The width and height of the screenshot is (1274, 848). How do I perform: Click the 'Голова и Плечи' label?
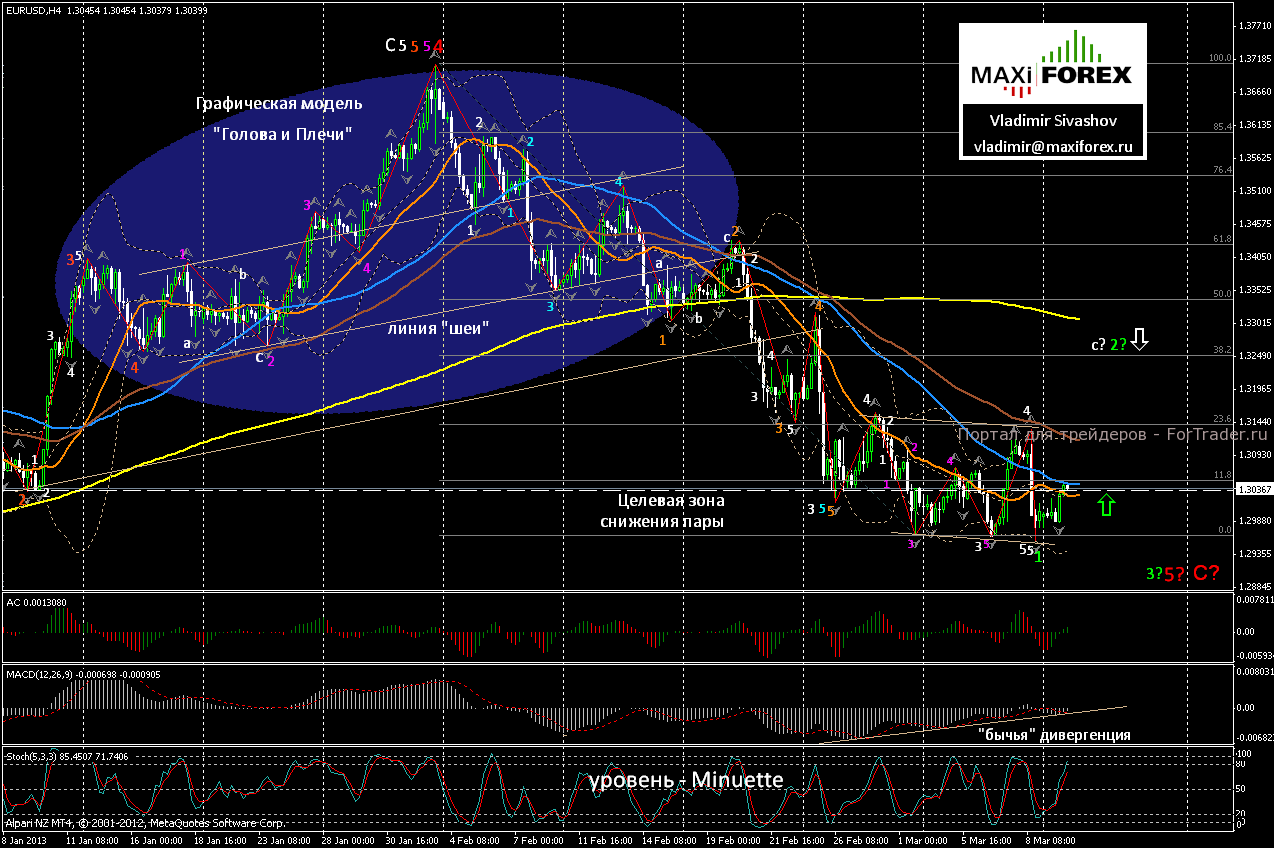(283, 135)
